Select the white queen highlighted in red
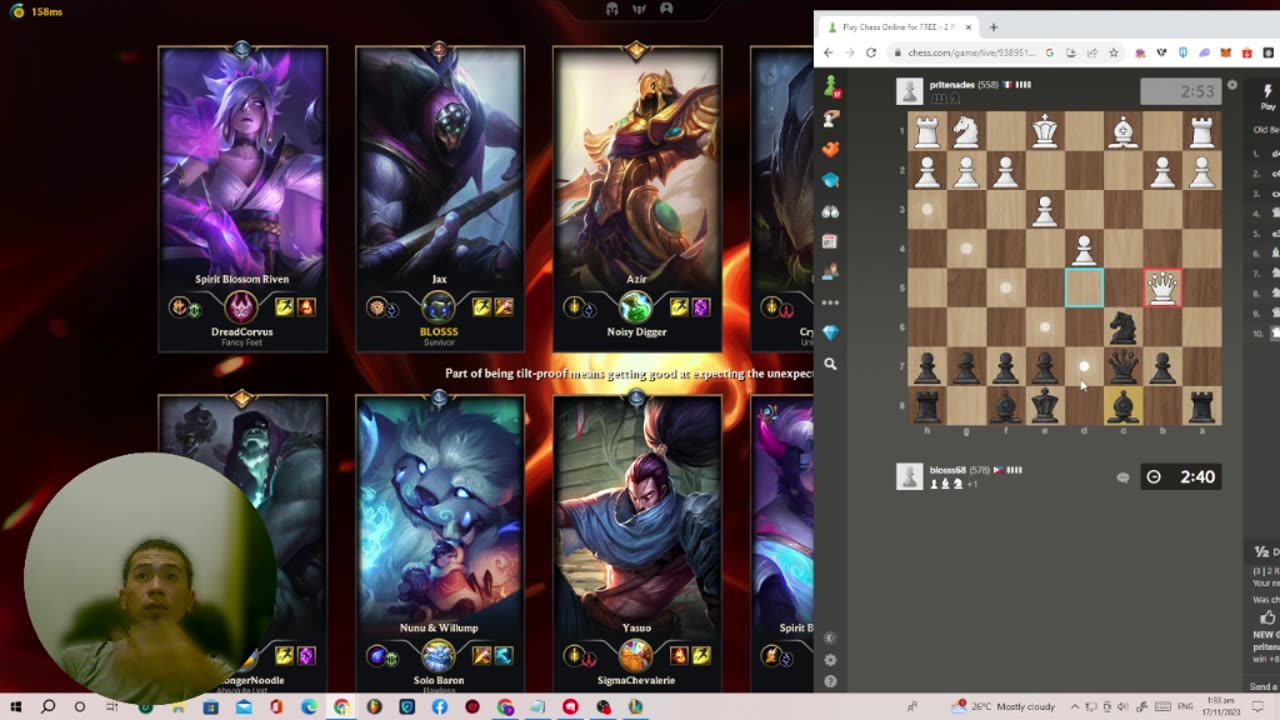 pos(1162,288)
